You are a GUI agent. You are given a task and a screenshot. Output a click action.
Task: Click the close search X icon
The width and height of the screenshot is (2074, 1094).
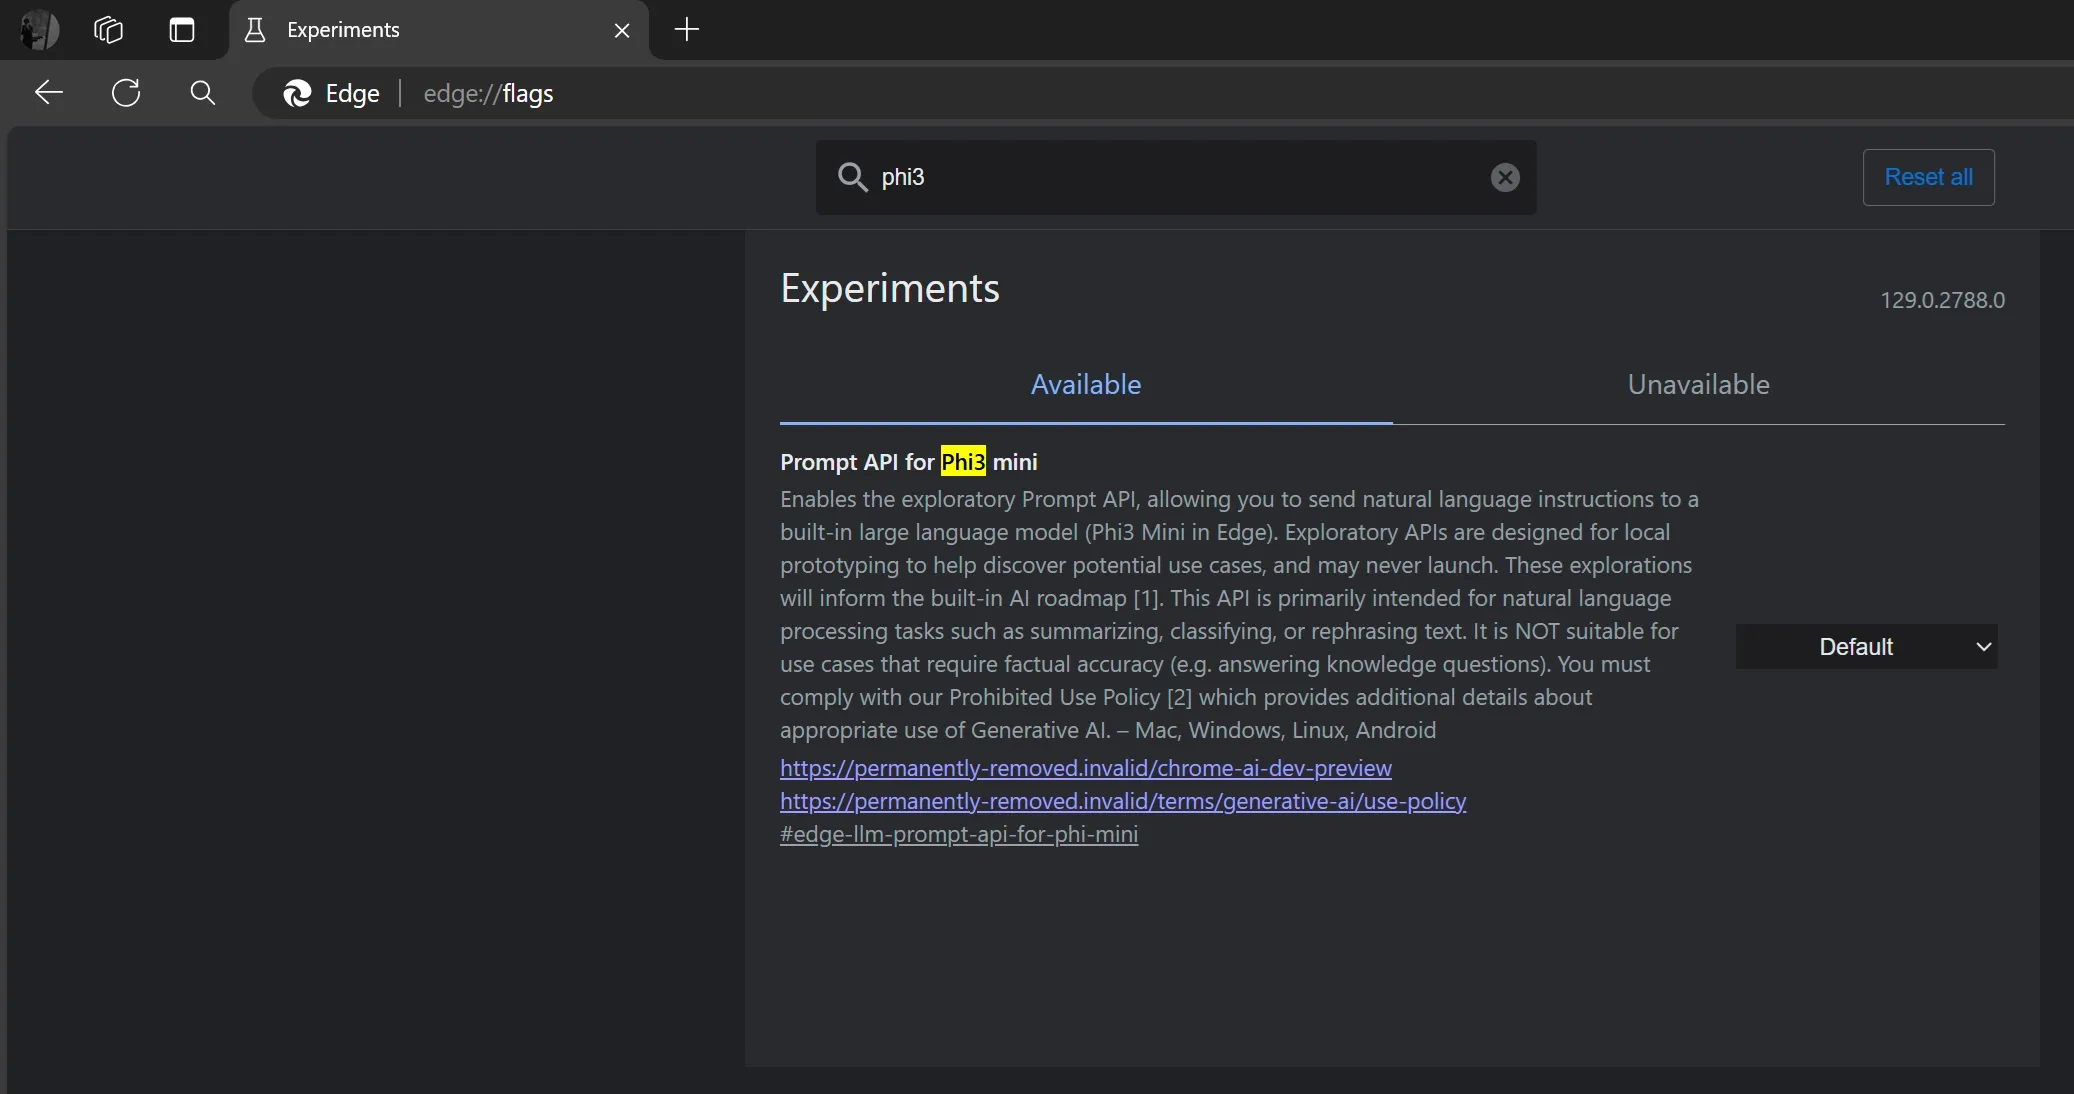[1506, 175]
